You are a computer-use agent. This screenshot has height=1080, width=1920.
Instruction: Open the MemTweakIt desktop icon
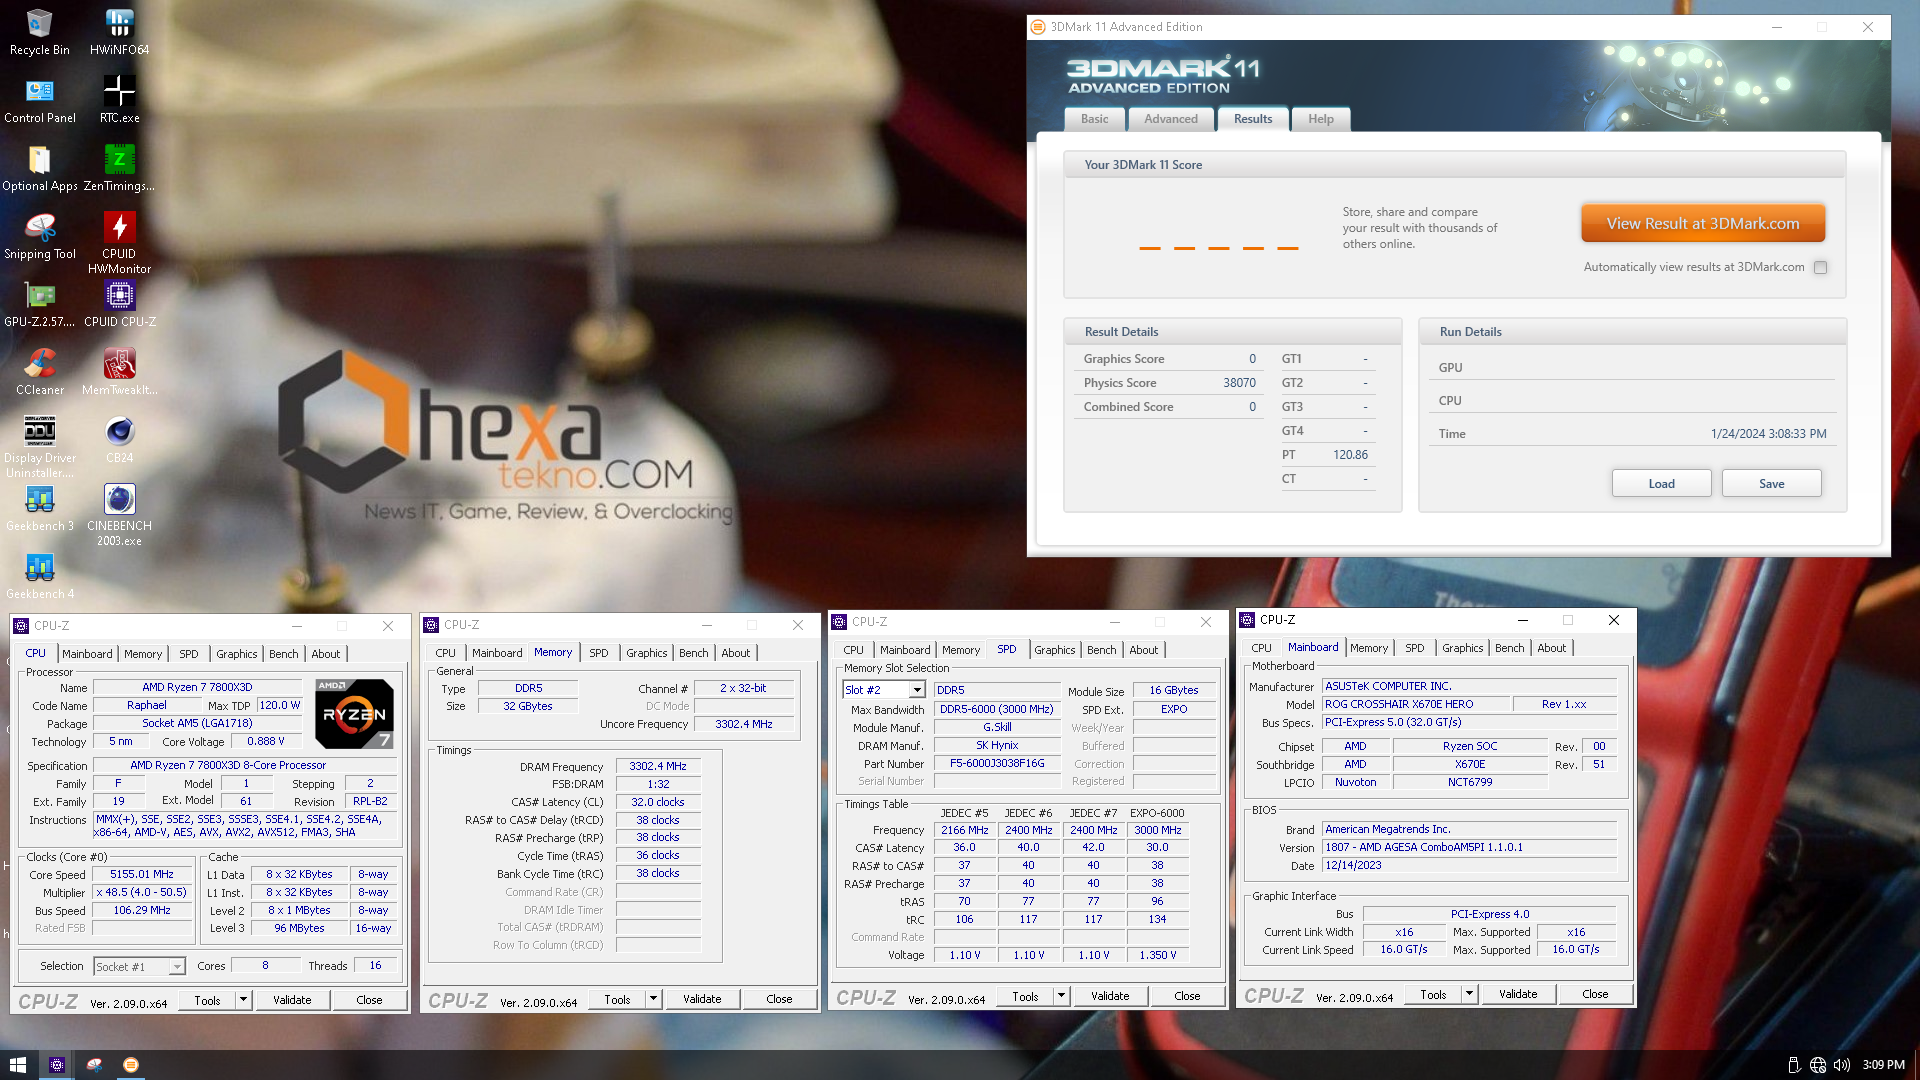click(x=119, y=372)
